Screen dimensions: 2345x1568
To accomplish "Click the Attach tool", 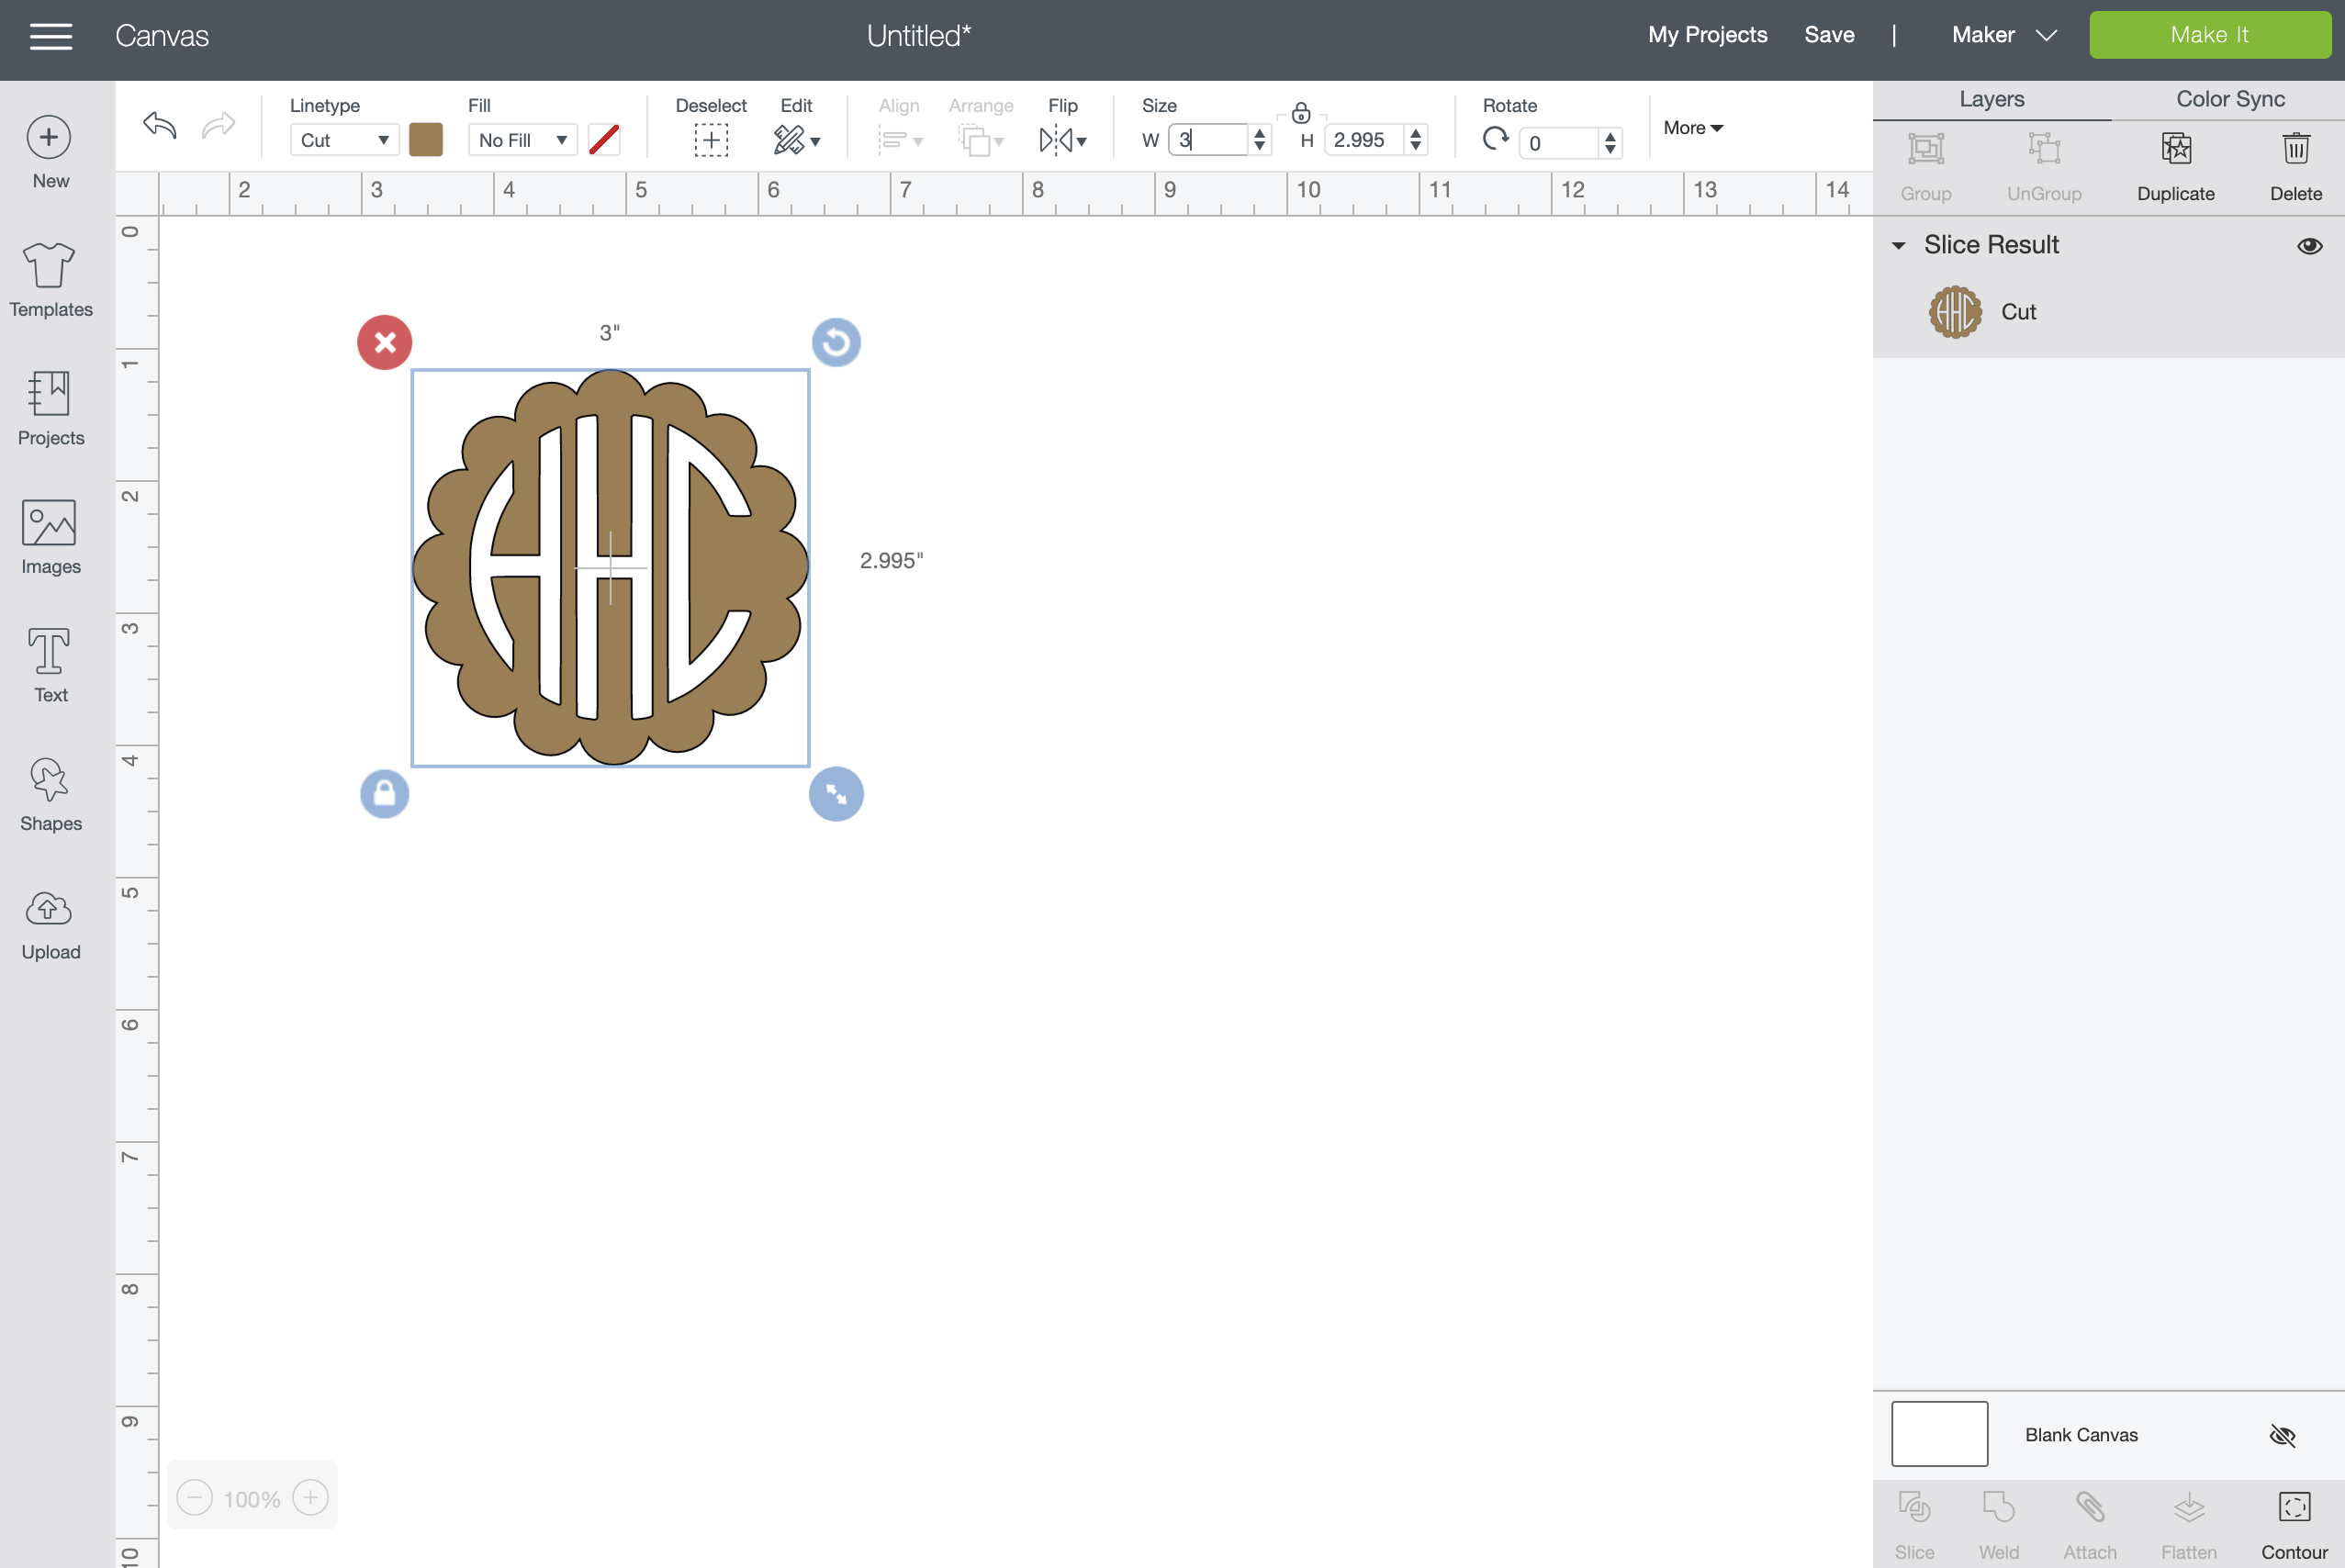I will click(2090, 1525).
